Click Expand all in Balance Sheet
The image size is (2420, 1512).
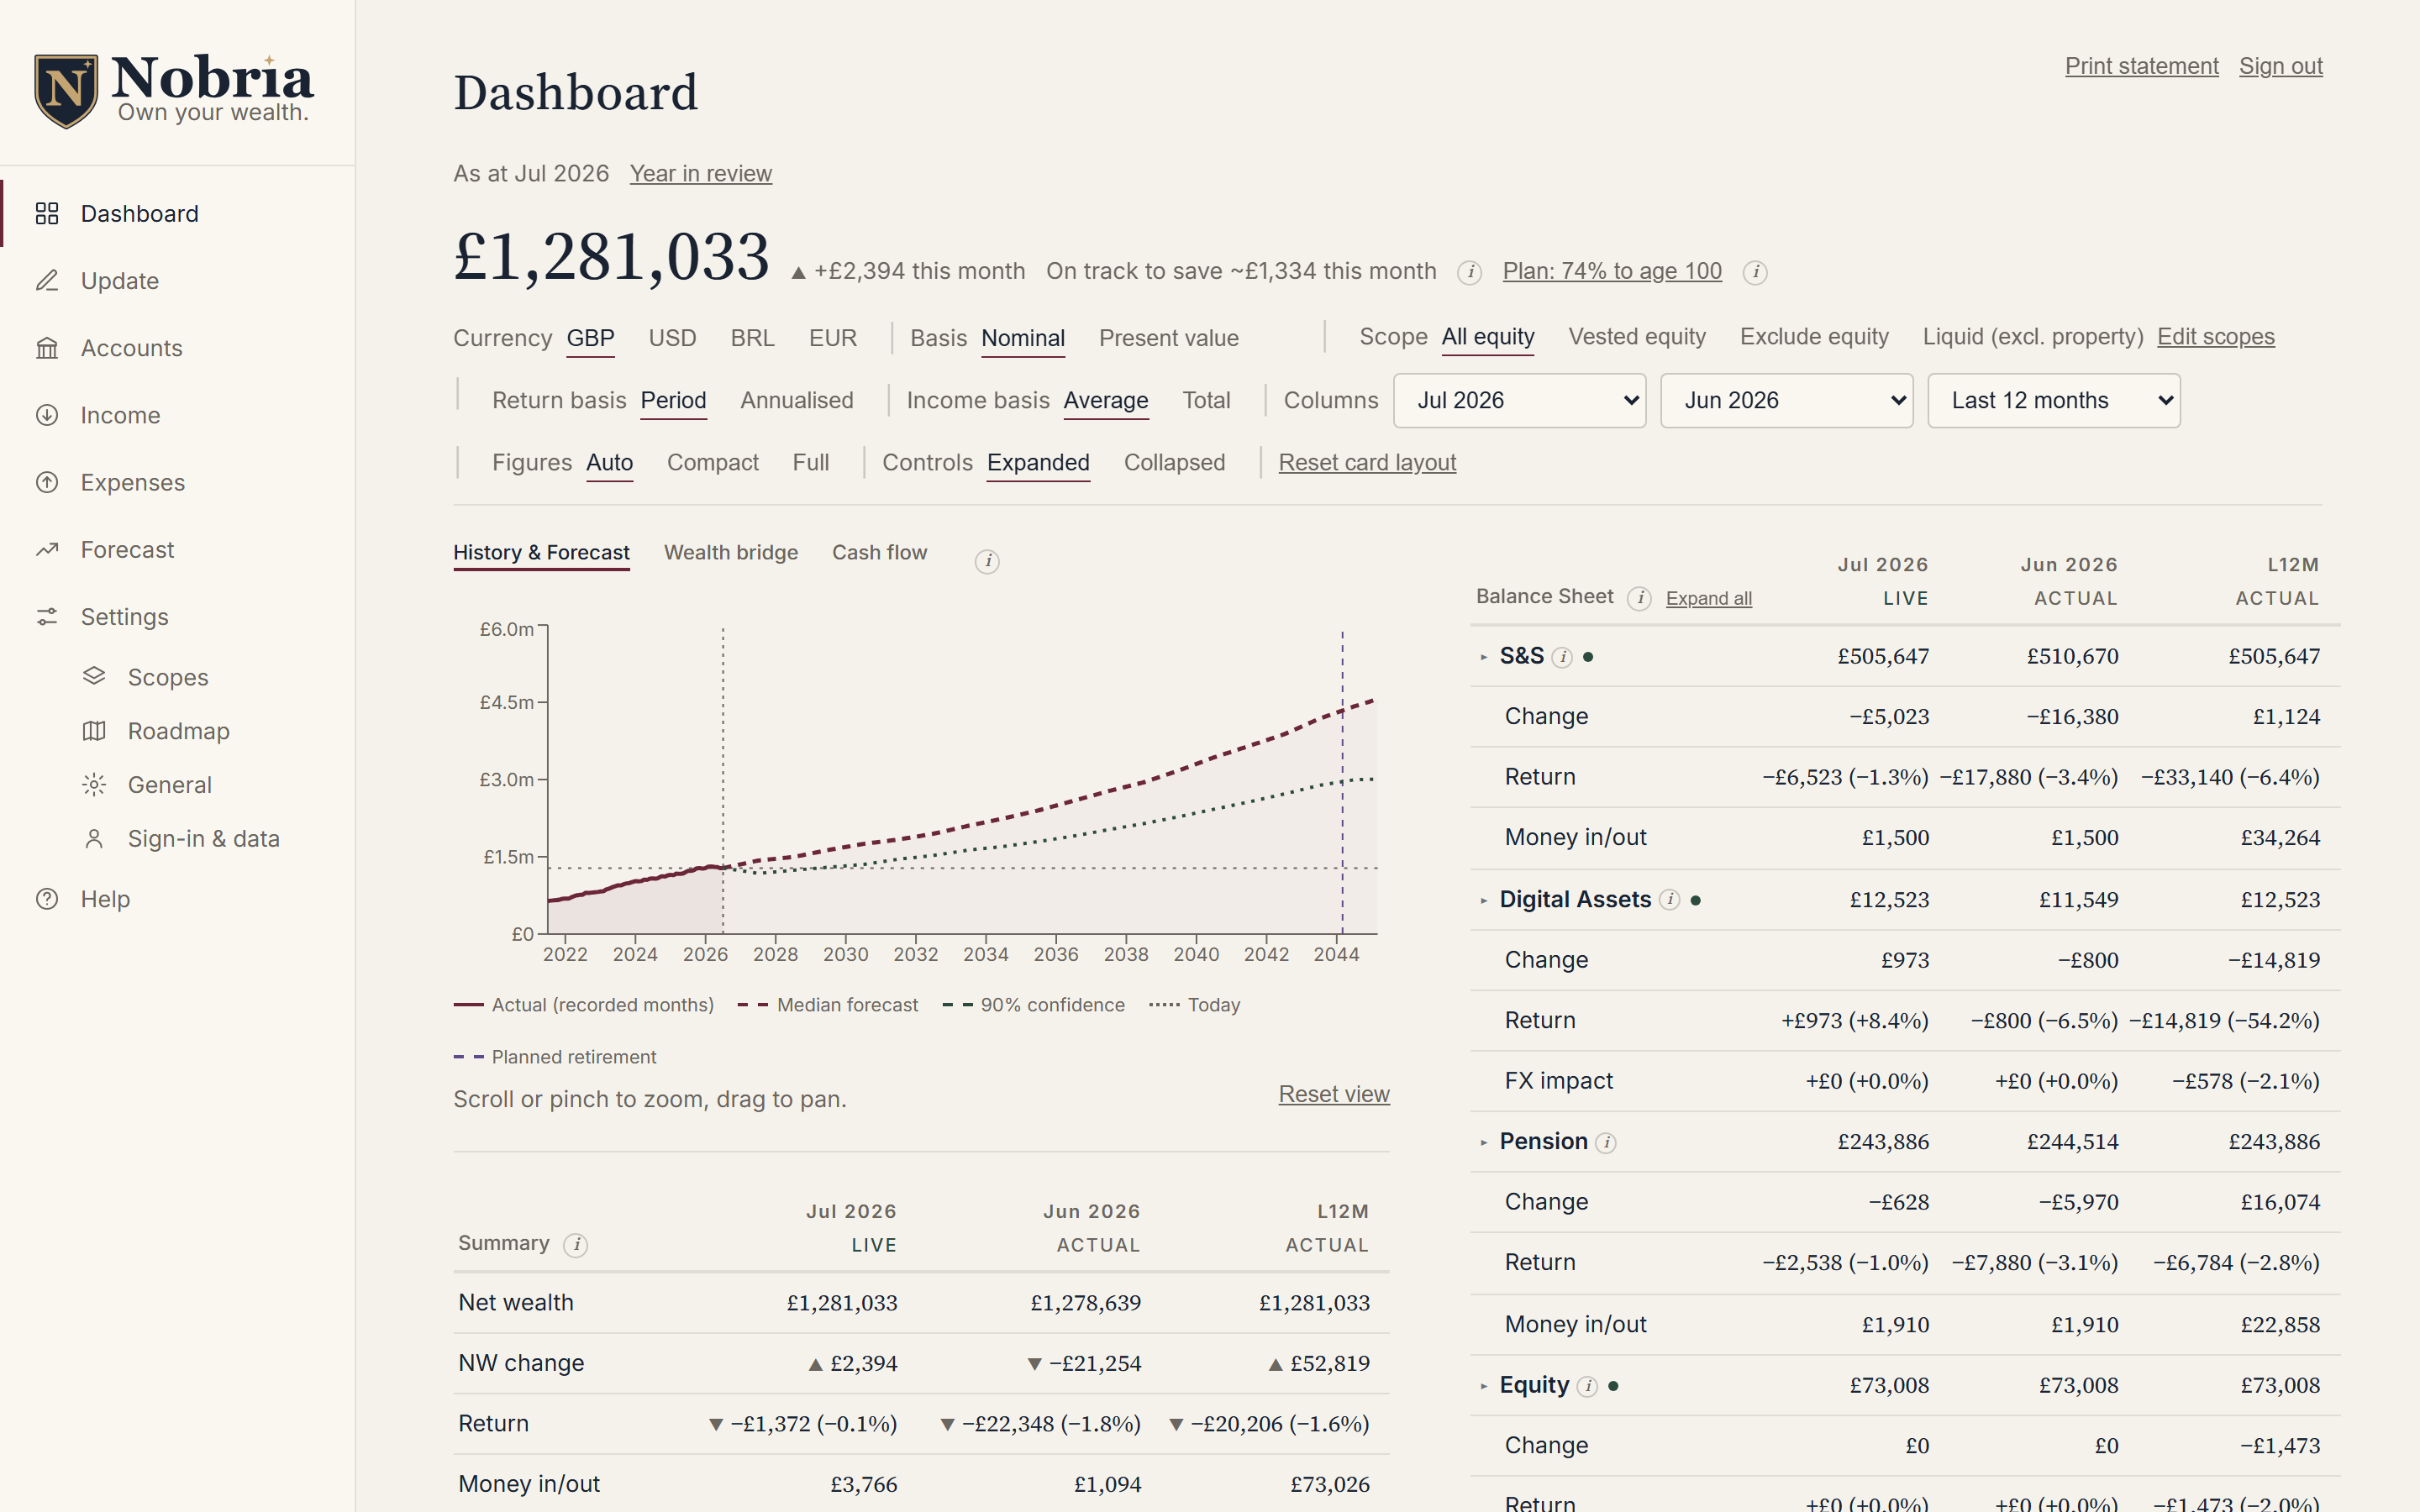[x=1708, y=598]
